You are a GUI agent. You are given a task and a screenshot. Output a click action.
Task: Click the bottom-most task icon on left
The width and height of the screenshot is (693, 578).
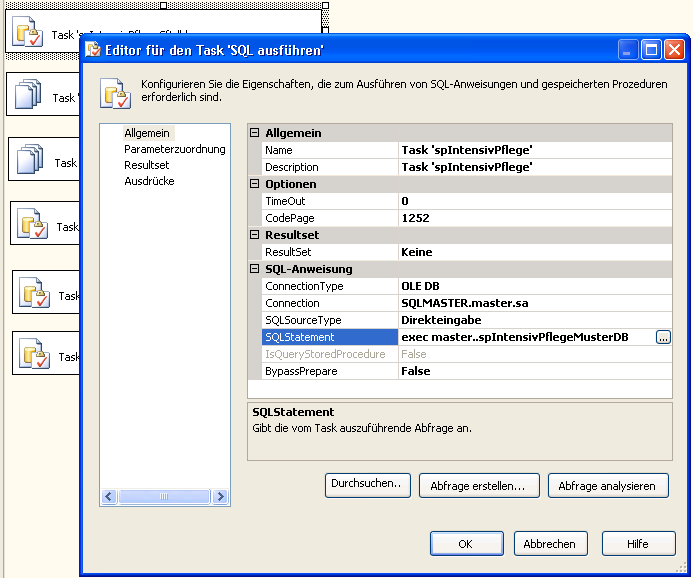[x=33, y=354]
